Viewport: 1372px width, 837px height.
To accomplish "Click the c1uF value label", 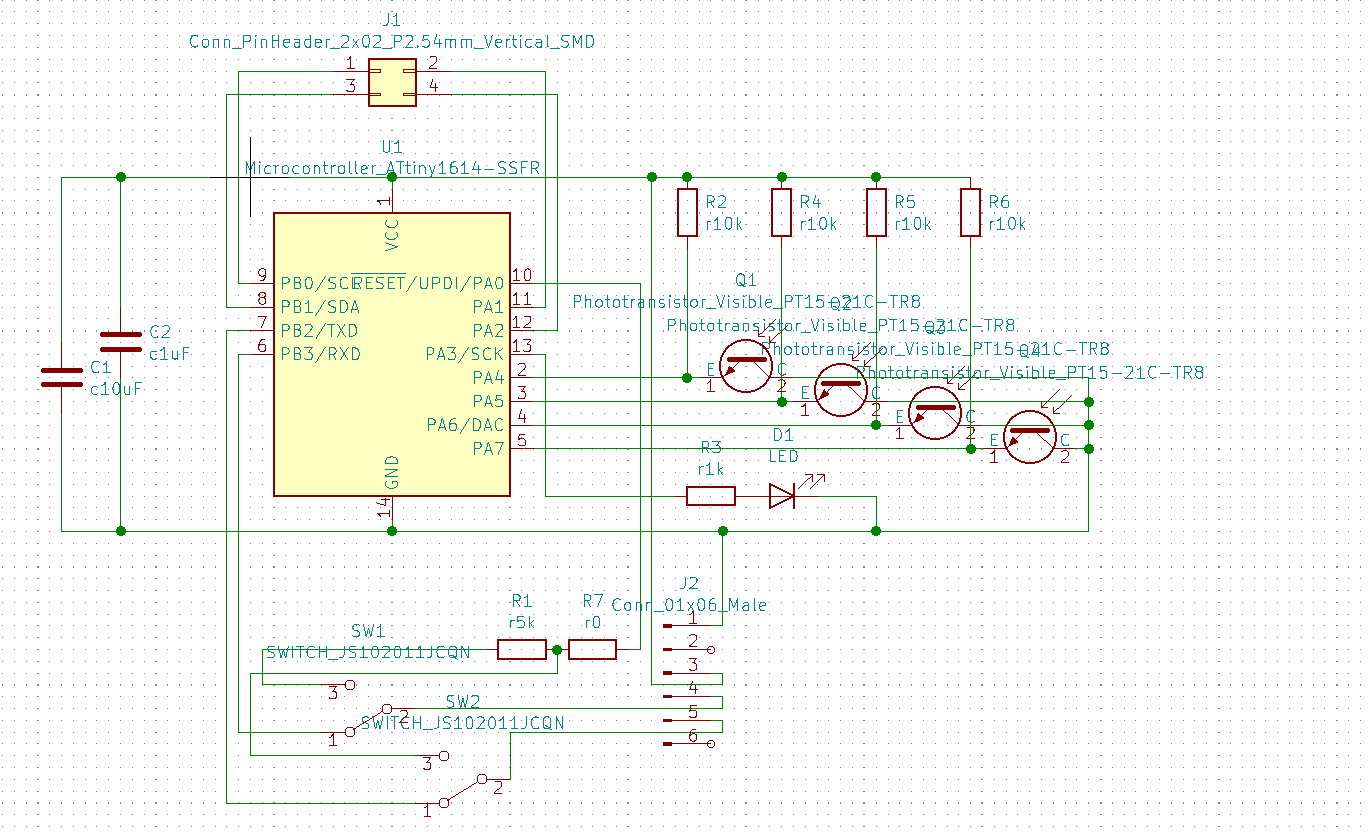I will click(x=169, y=354).
